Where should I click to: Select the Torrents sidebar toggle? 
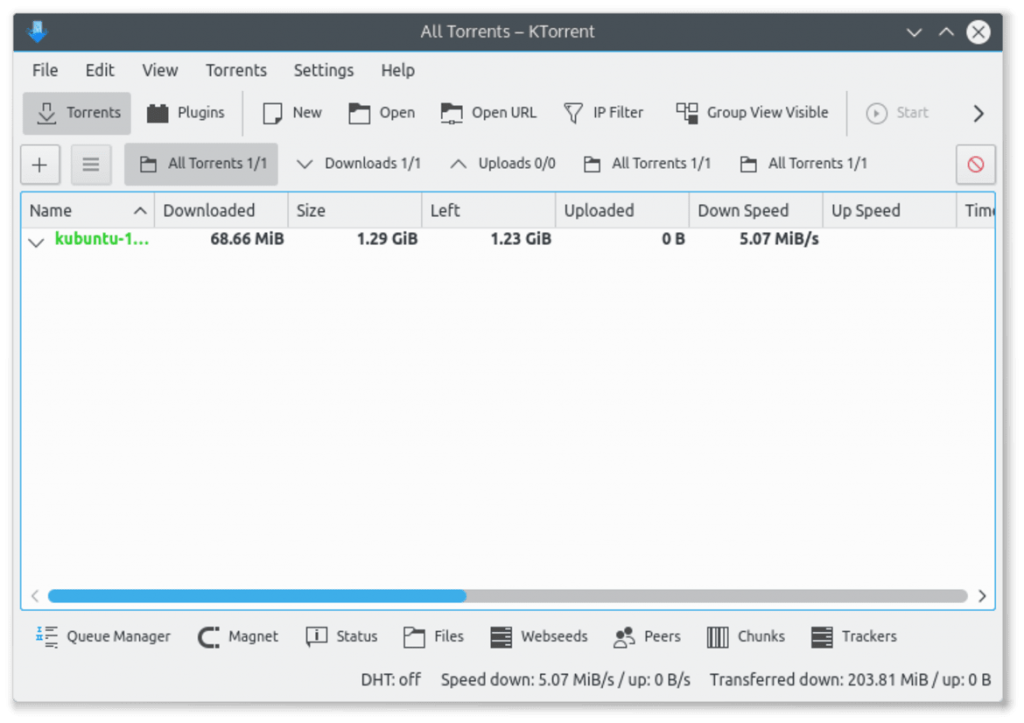pyautogui.click(x=76, y=112)
